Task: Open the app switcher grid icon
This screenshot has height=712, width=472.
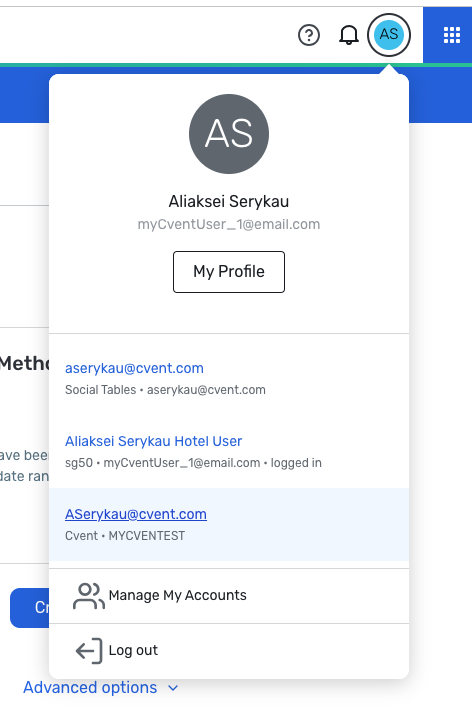Action: (x=452, y=35)
